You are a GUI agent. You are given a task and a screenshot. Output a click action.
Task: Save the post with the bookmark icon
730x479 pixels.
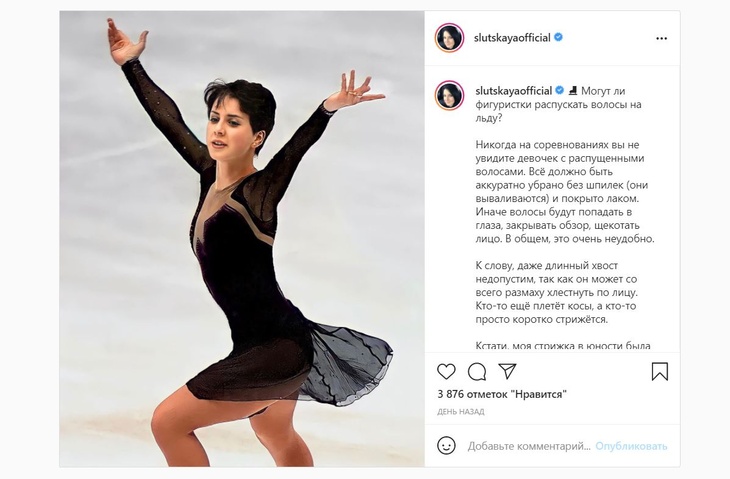[x=660, y=371]
